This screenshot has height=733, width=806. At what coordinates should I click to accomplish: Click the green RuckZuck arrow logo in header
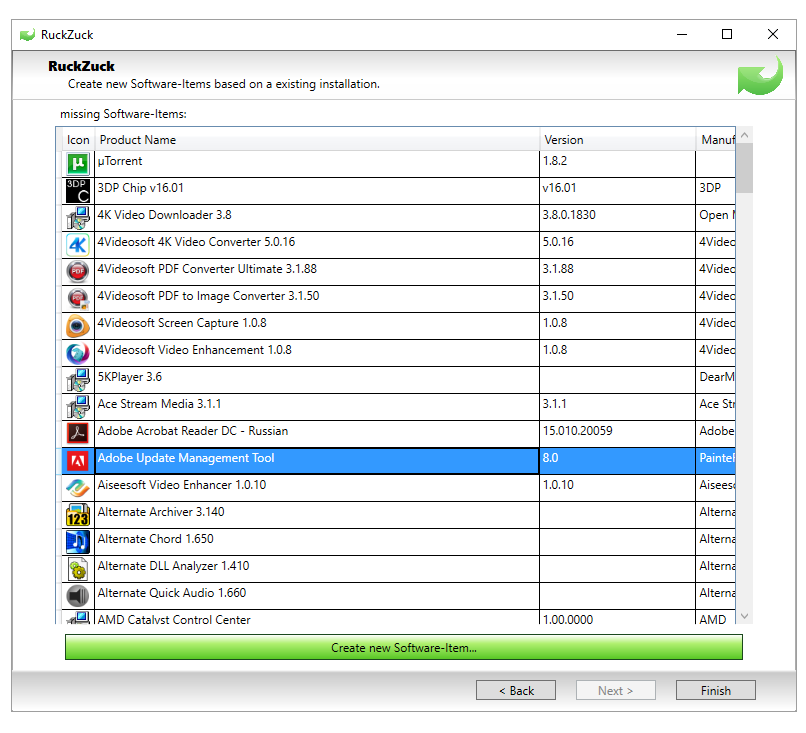[x=760, y=76]
